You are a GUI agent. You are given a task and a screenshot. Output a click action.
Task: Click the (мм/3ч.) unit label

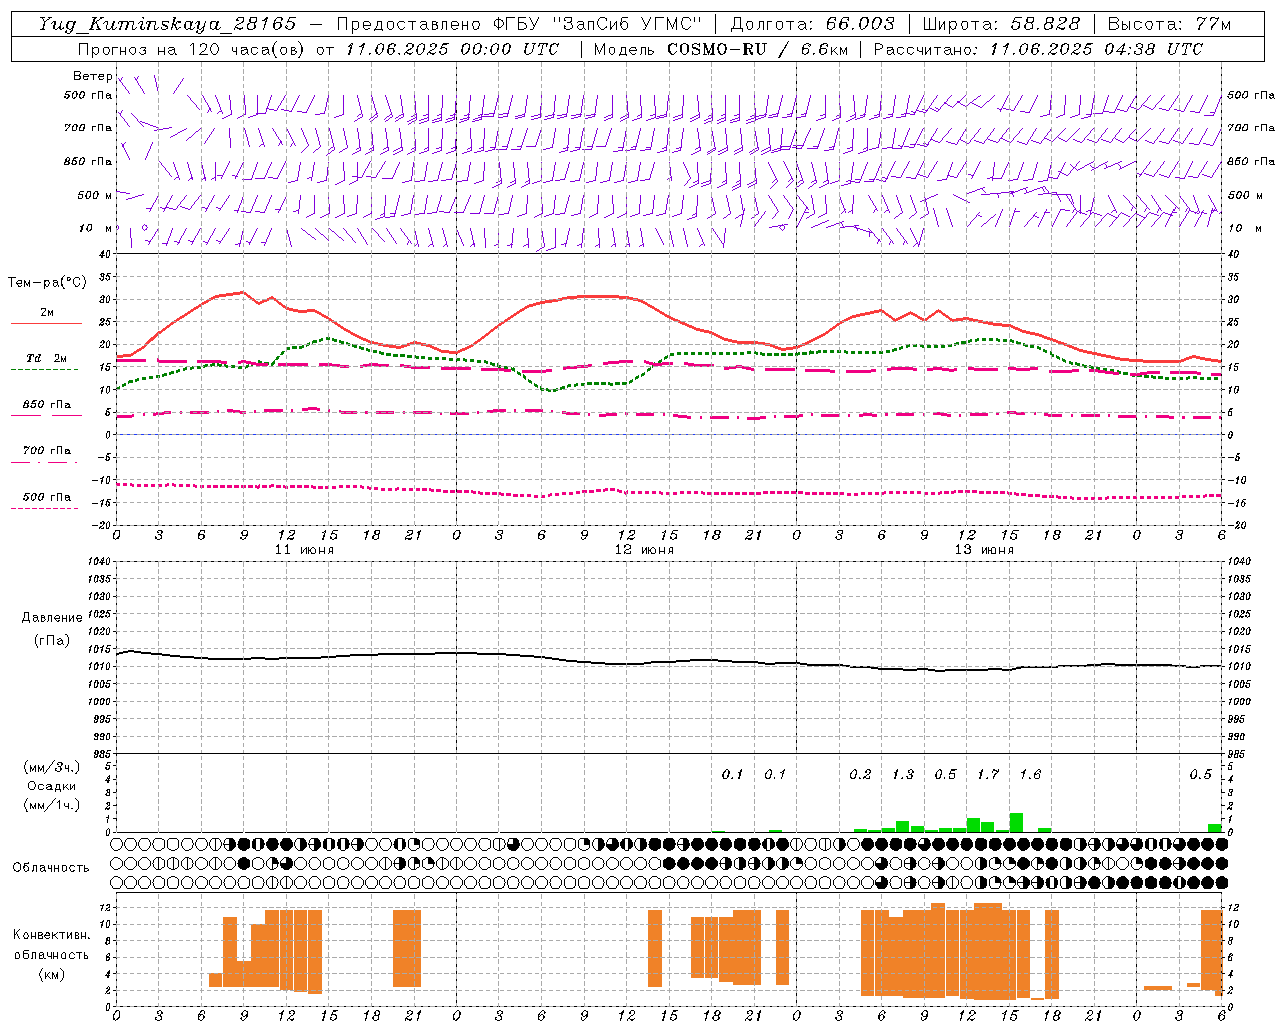[51, 767]
